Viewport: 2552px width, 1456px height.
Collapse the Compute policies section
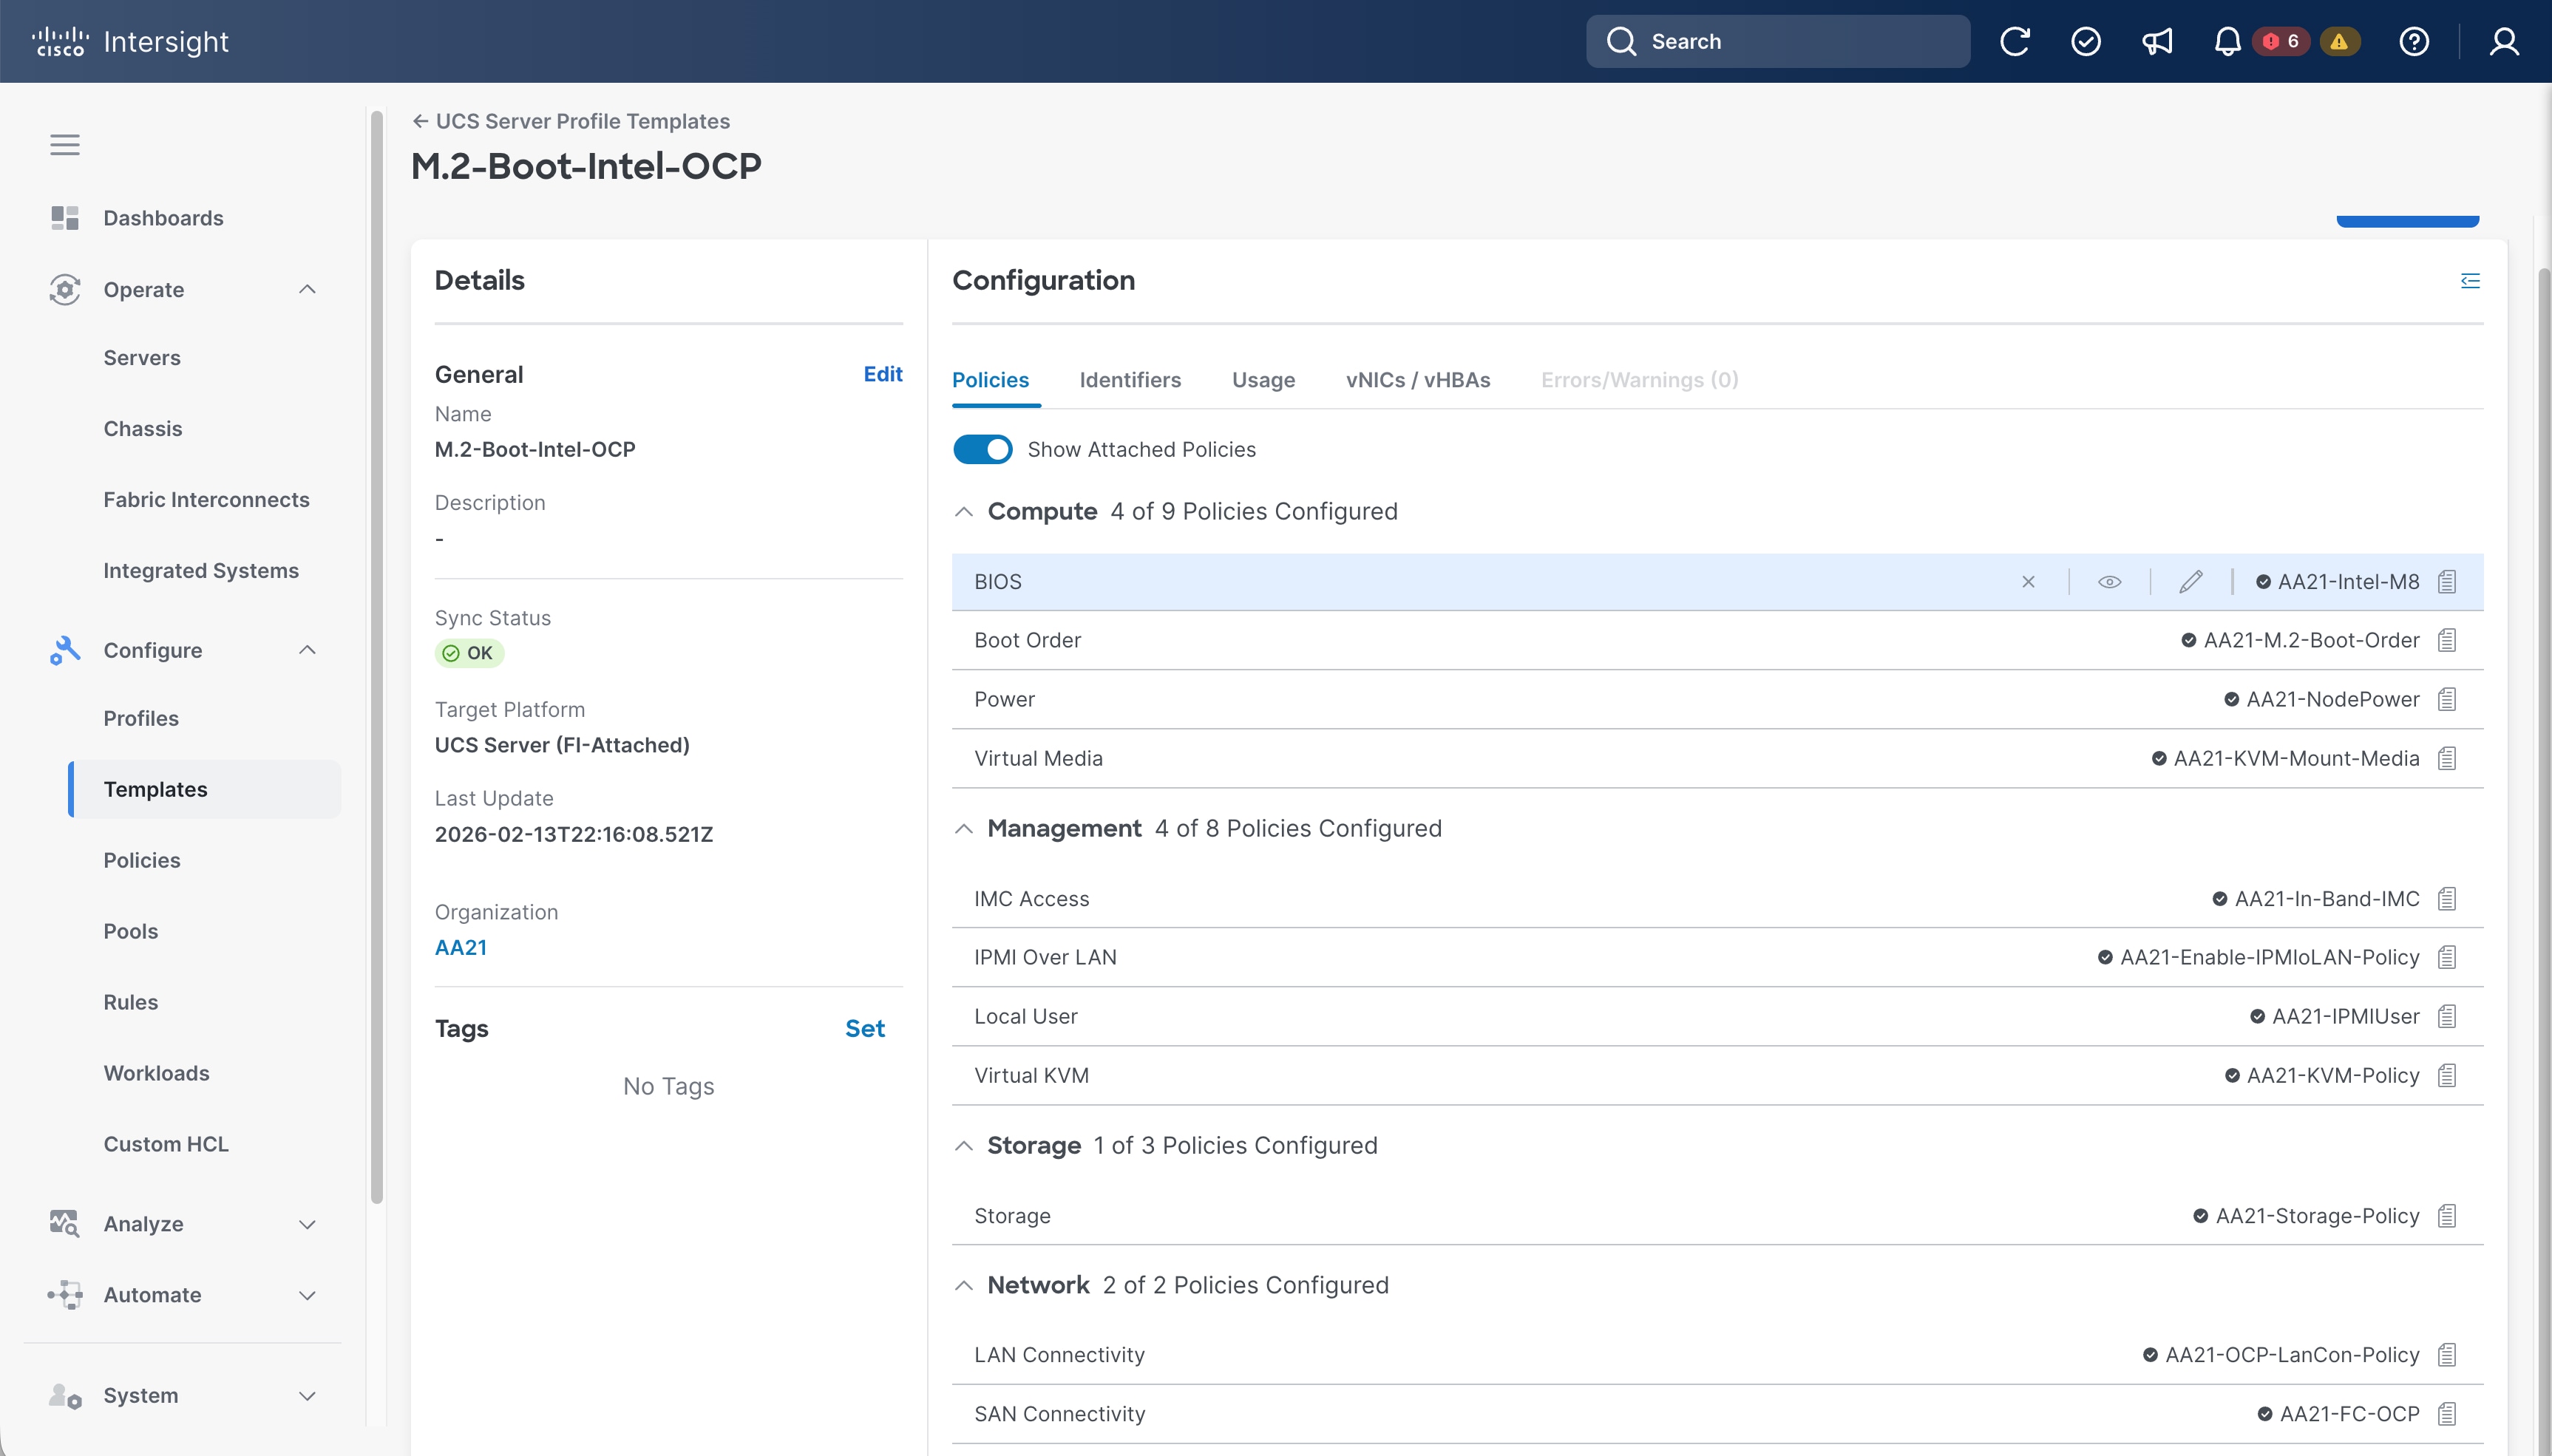964,512
